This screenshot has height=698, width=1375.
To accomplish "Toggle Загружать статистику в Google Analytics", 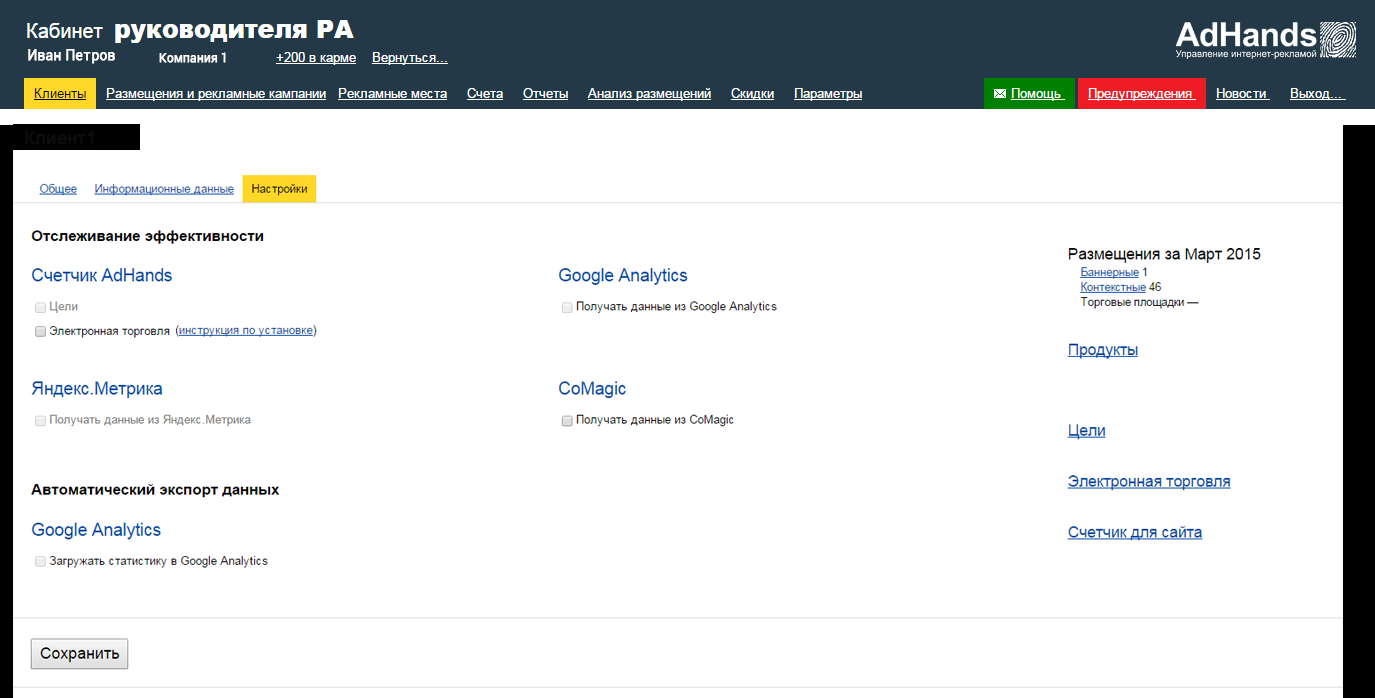I will [40, 562].
